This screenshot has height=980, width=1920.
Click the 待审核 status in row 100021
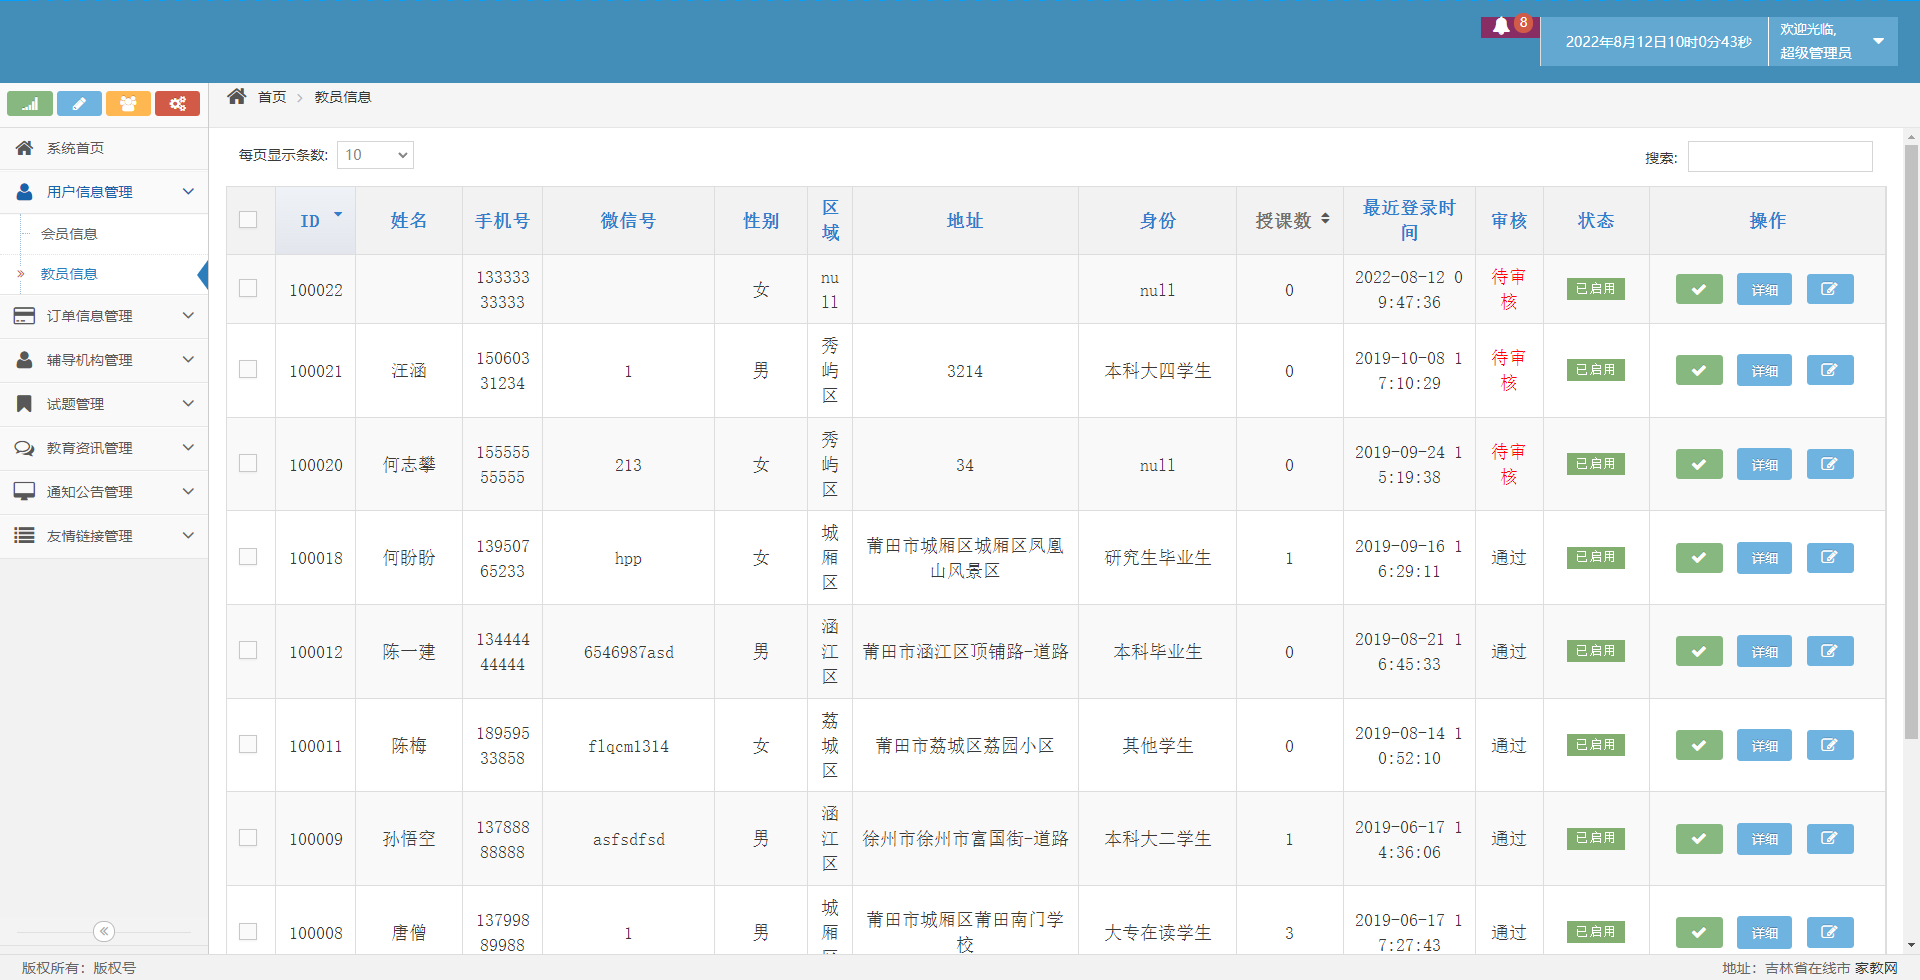[1509, 370]
